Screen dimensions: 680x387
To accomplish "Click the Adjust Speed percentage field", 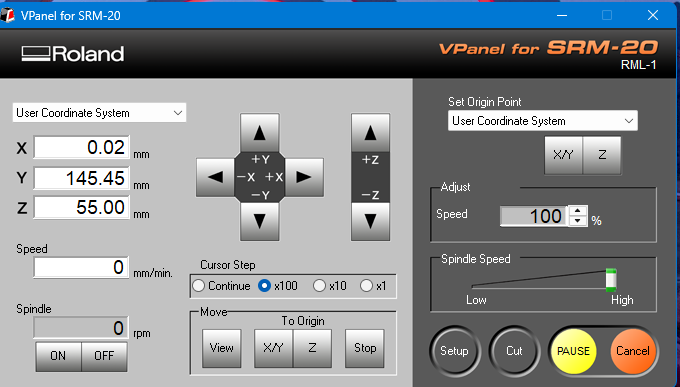I will (534, 216).
